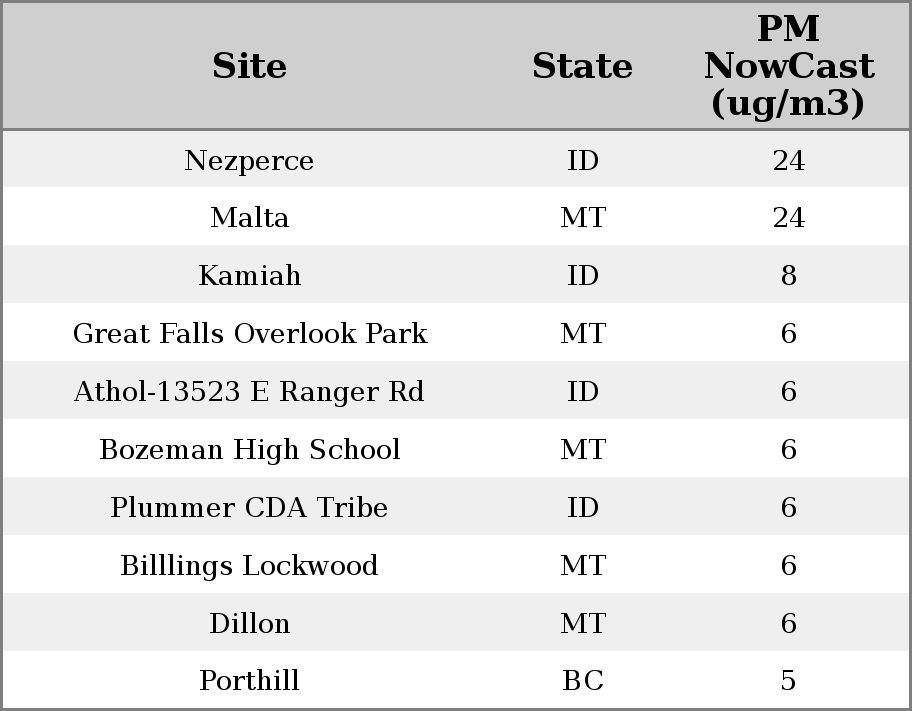
Task: Click the MT state cell for Malta
Action: tap(582, 218)
